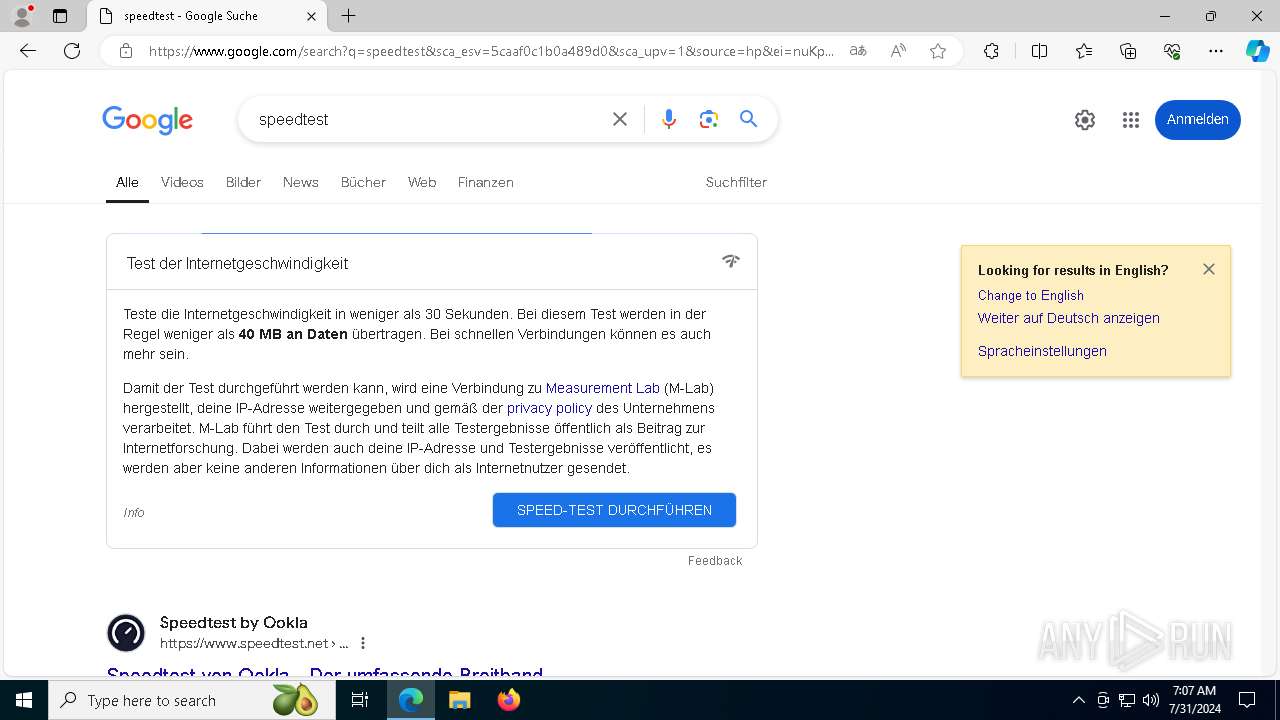
Task: Open Speedtest by Ookla site name
Action: tap(234, 623)
